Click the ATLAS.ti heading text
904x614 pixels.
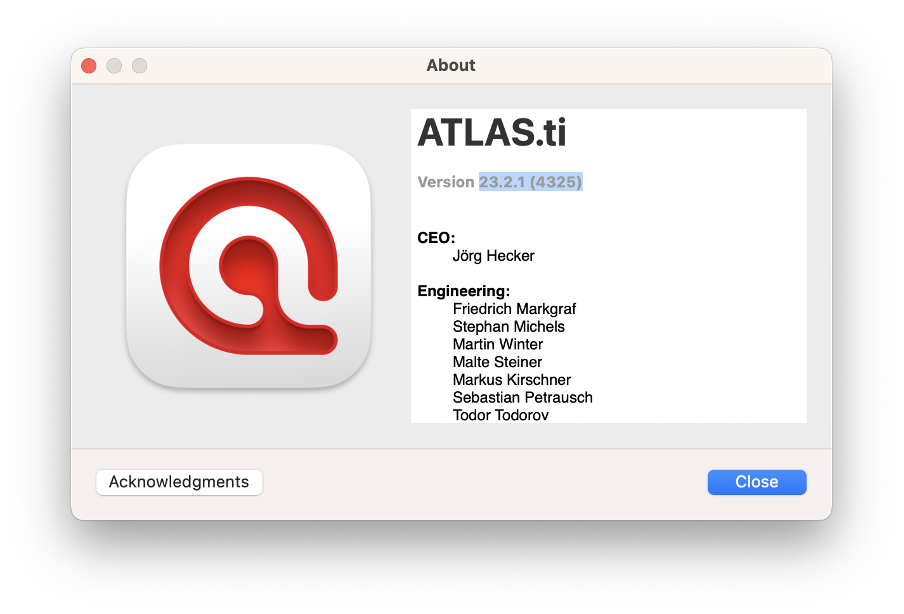click(492, 133)
